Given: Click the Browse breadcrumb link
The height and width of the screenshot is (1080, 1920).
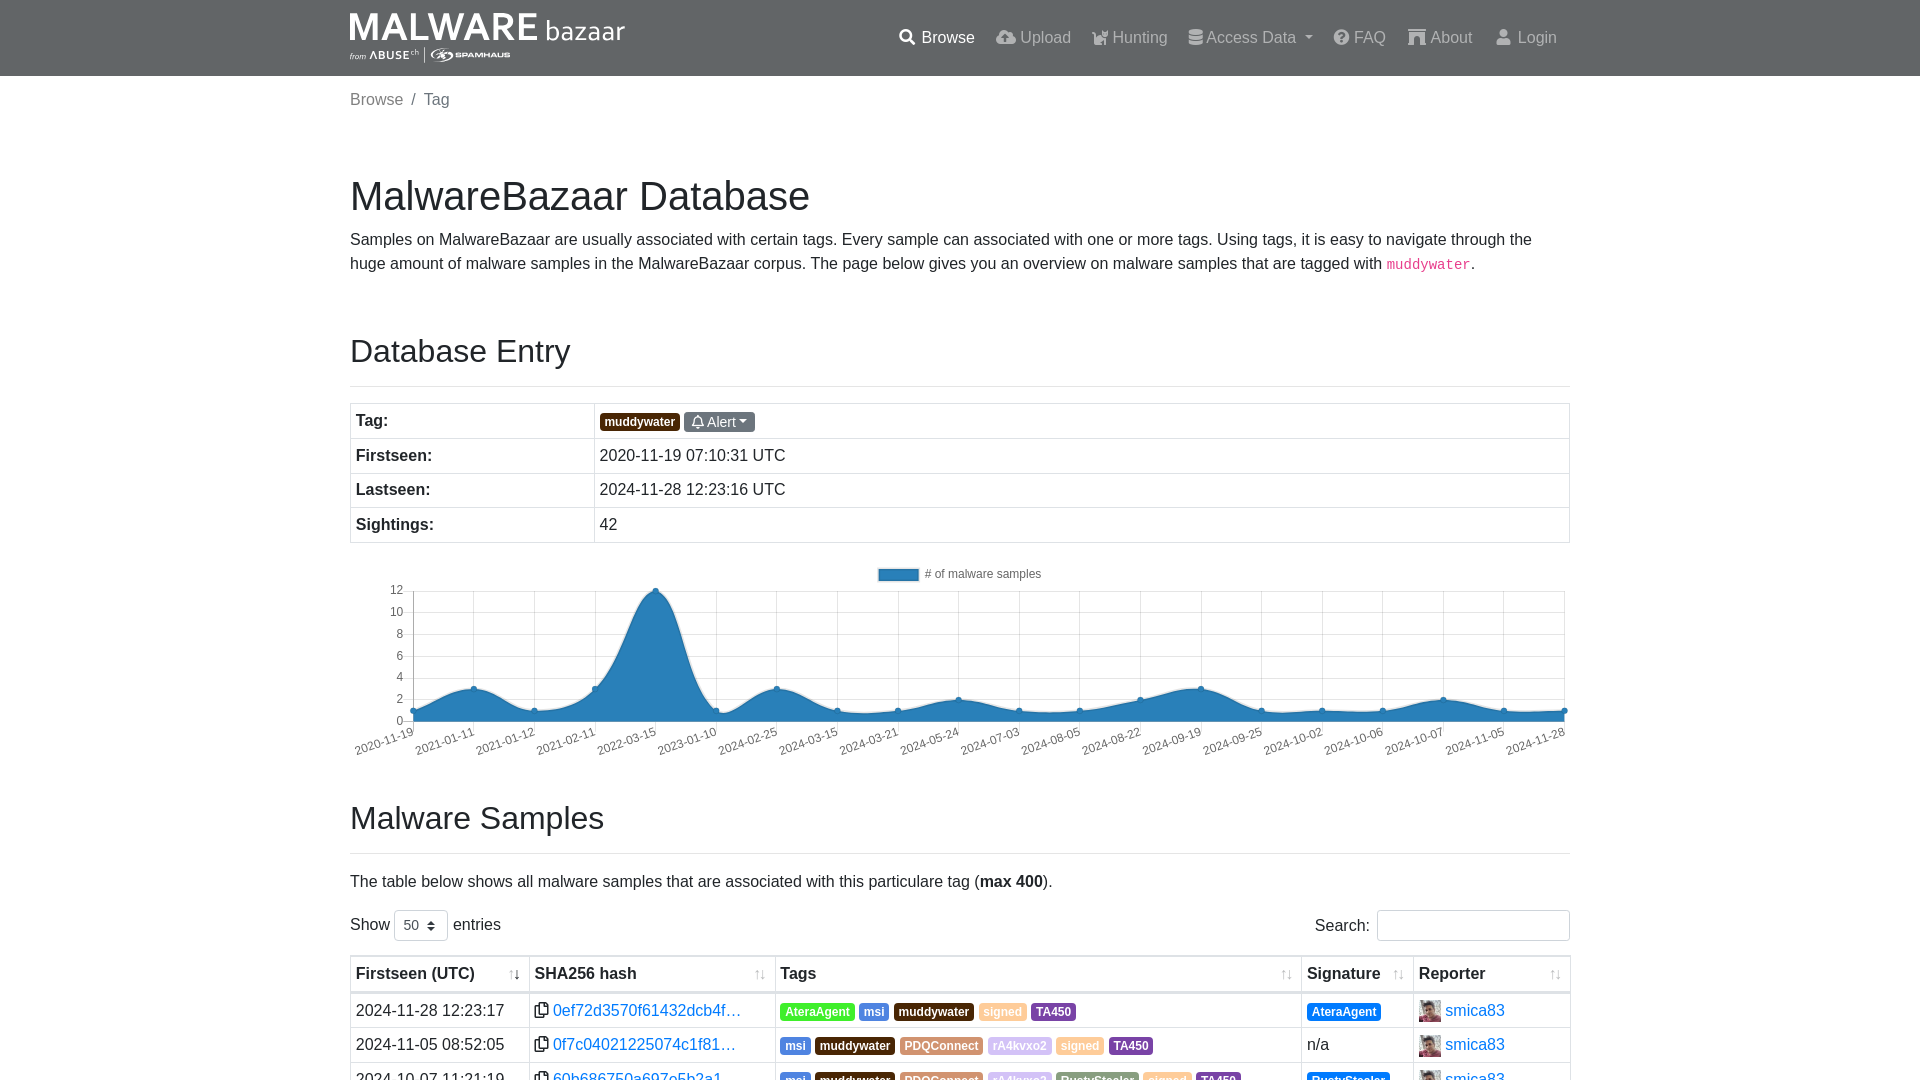Looking at the screenshot, I should [376, 100].
